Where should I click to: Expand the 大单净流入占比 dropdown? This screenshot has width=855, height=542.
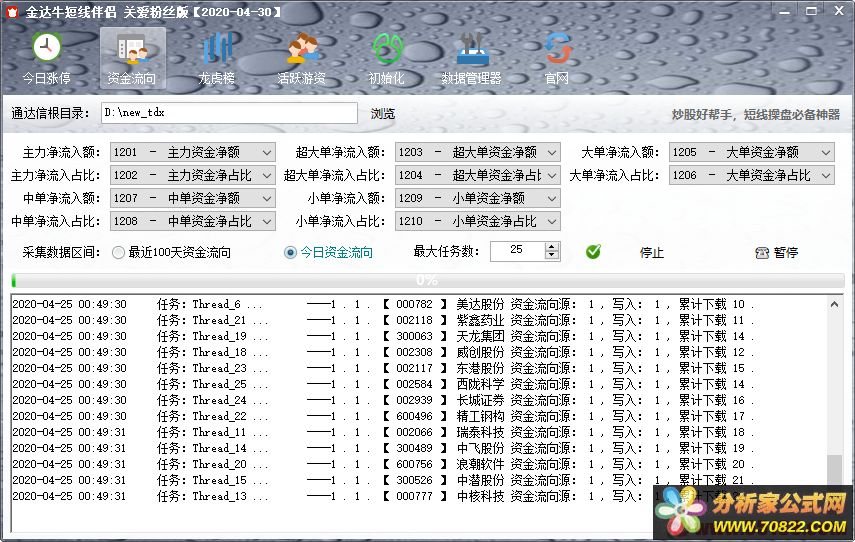(x=826, y=176)
